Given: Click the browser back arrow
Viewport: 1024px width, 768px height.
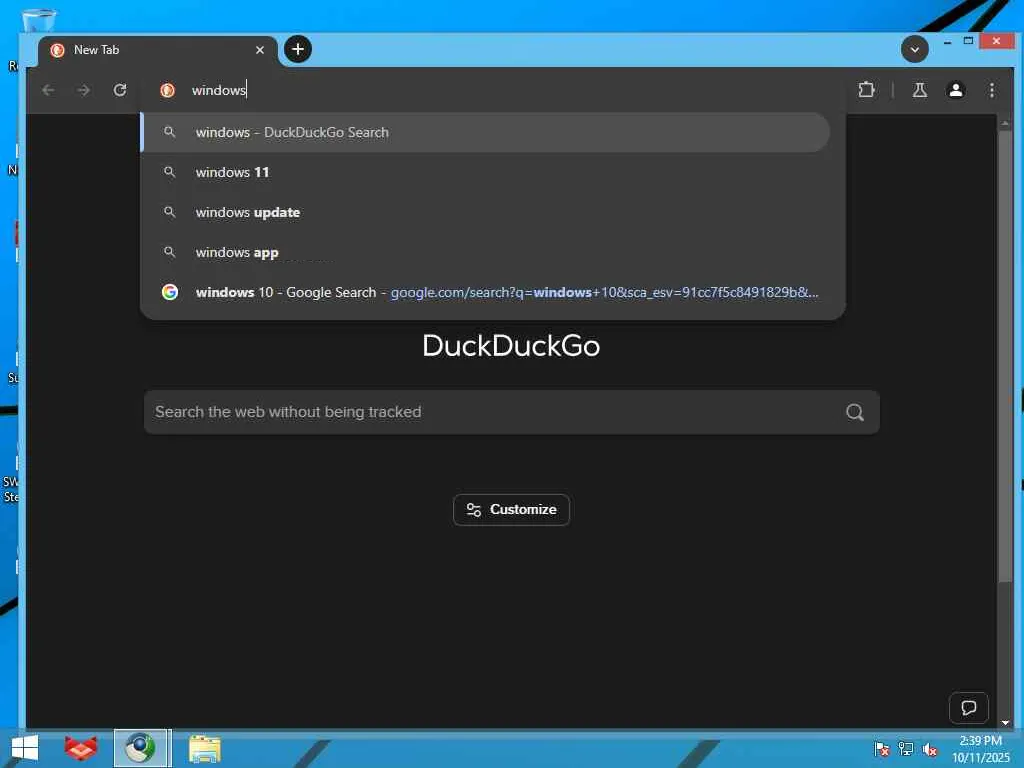Looking at the screenshot, I should click(48, 90).
